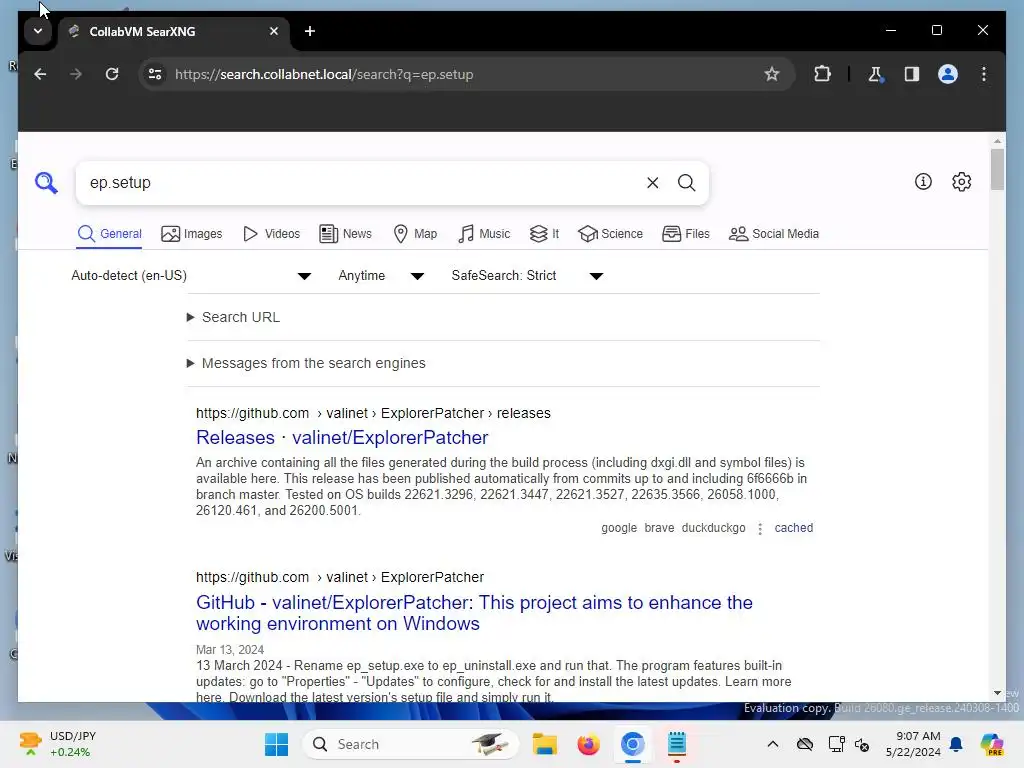Open File Explorer from taskbar

tap(544, 744)
